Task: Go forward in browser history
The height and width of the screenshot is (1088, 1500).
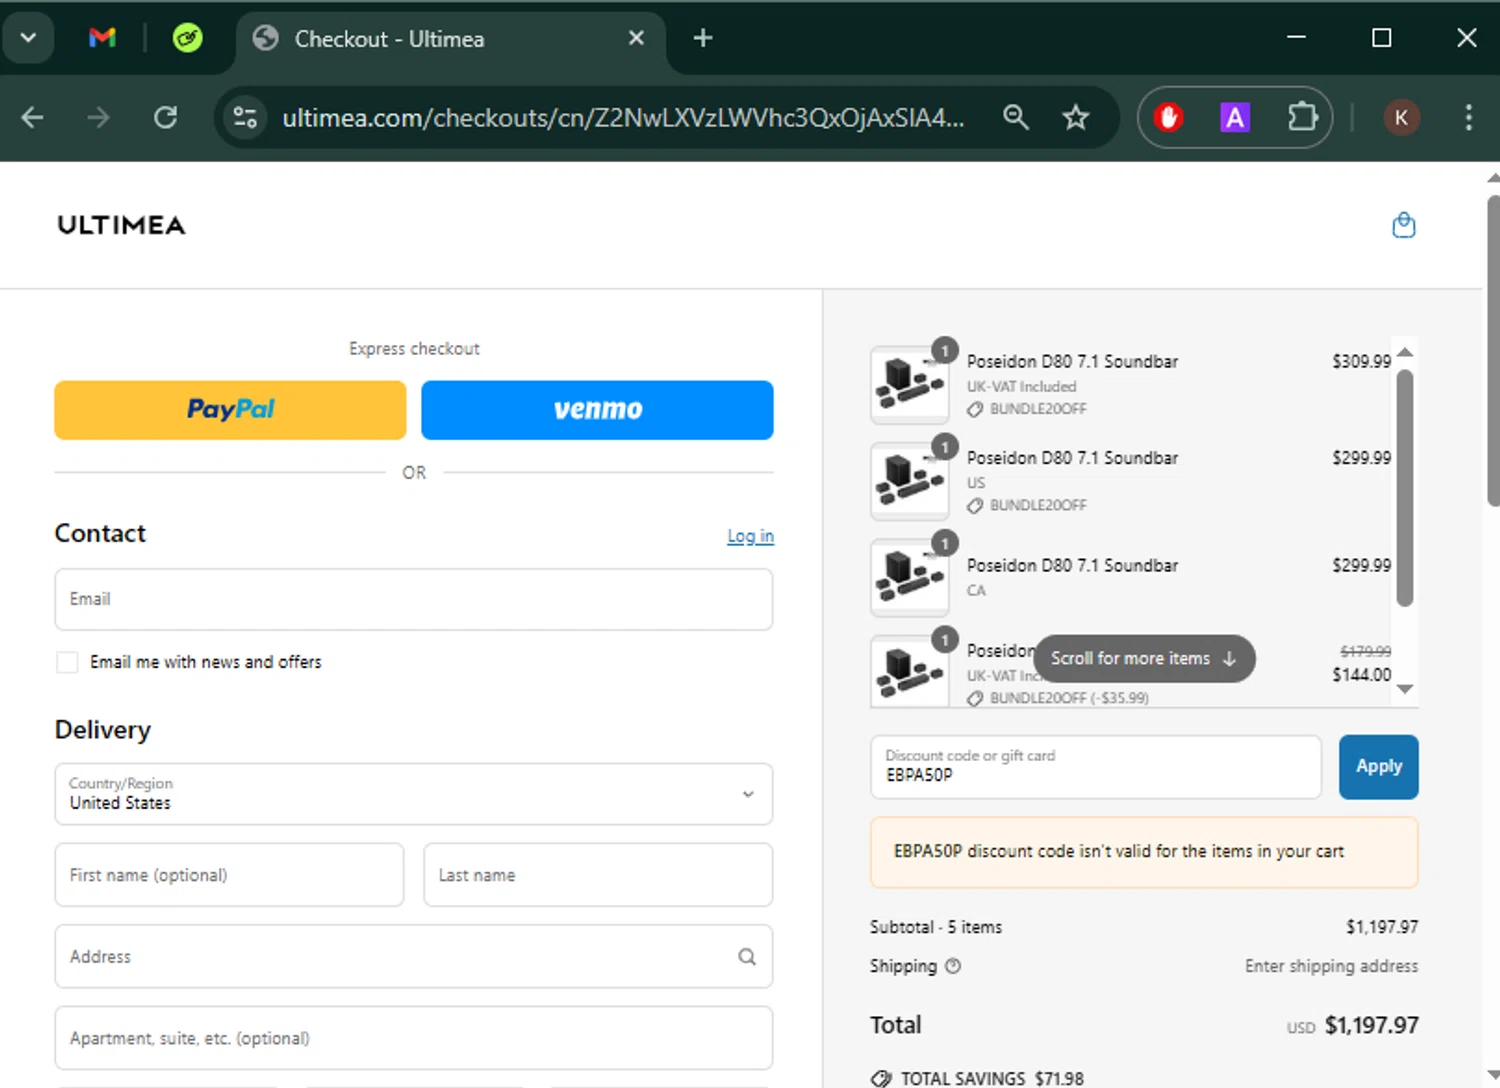Action: tap(98, 118)
